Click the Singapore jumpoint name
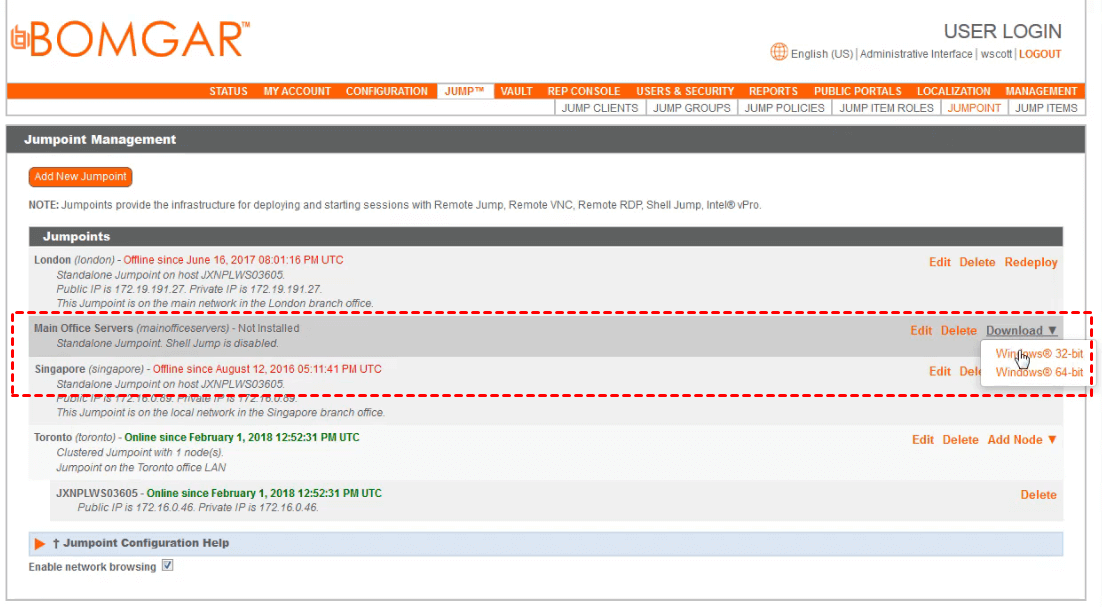 tap(60, 369)
